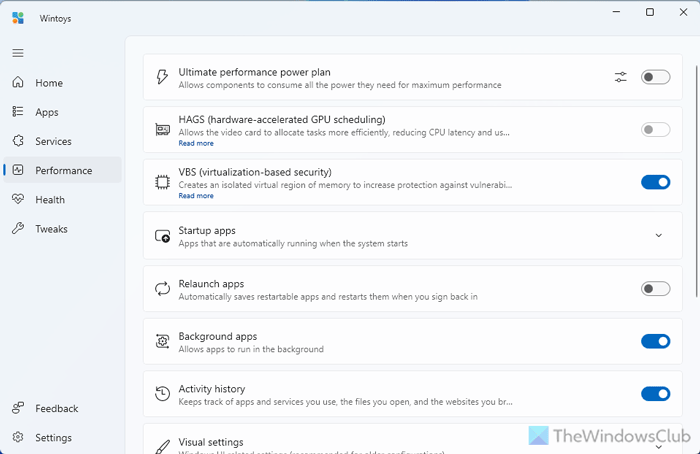Open the Visual settings row

point(400,442)
